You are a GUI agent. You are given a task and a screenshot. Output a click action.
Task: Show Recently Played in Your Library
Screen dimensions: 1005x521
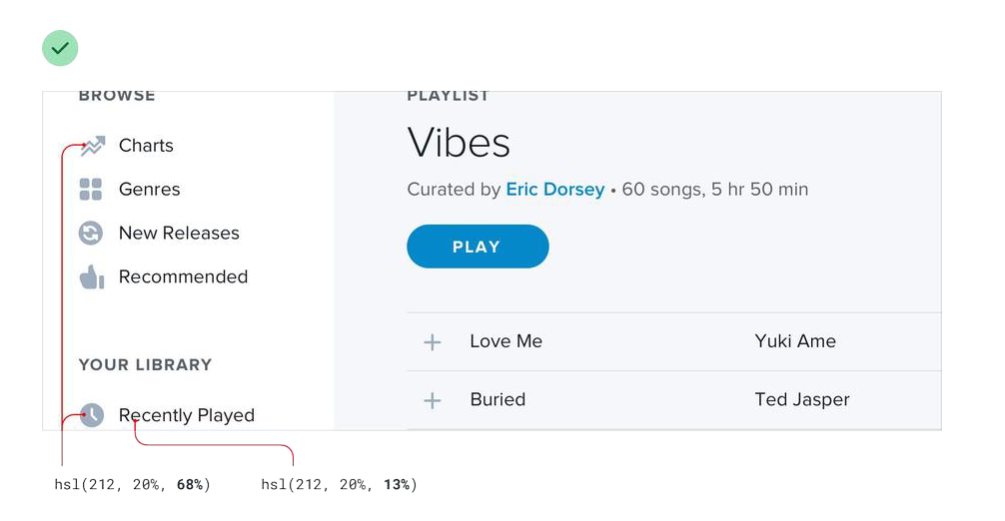186,415
